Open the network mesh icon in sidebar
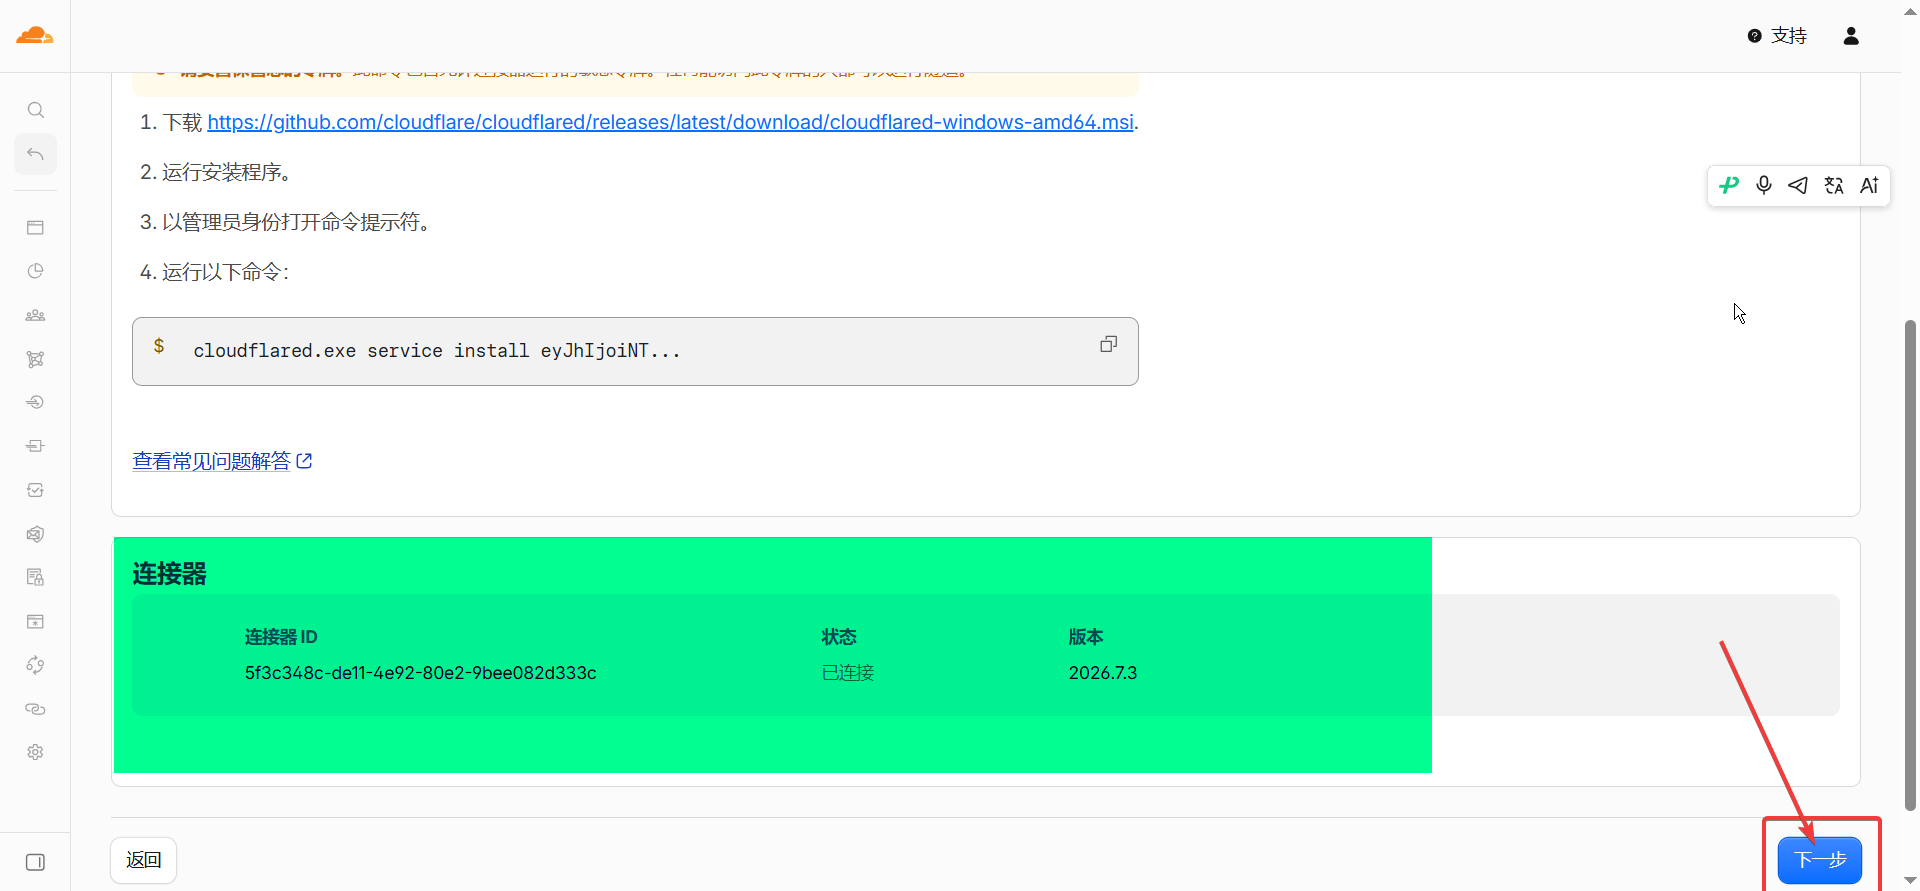 pyautogui.click(x=35, y=359)
